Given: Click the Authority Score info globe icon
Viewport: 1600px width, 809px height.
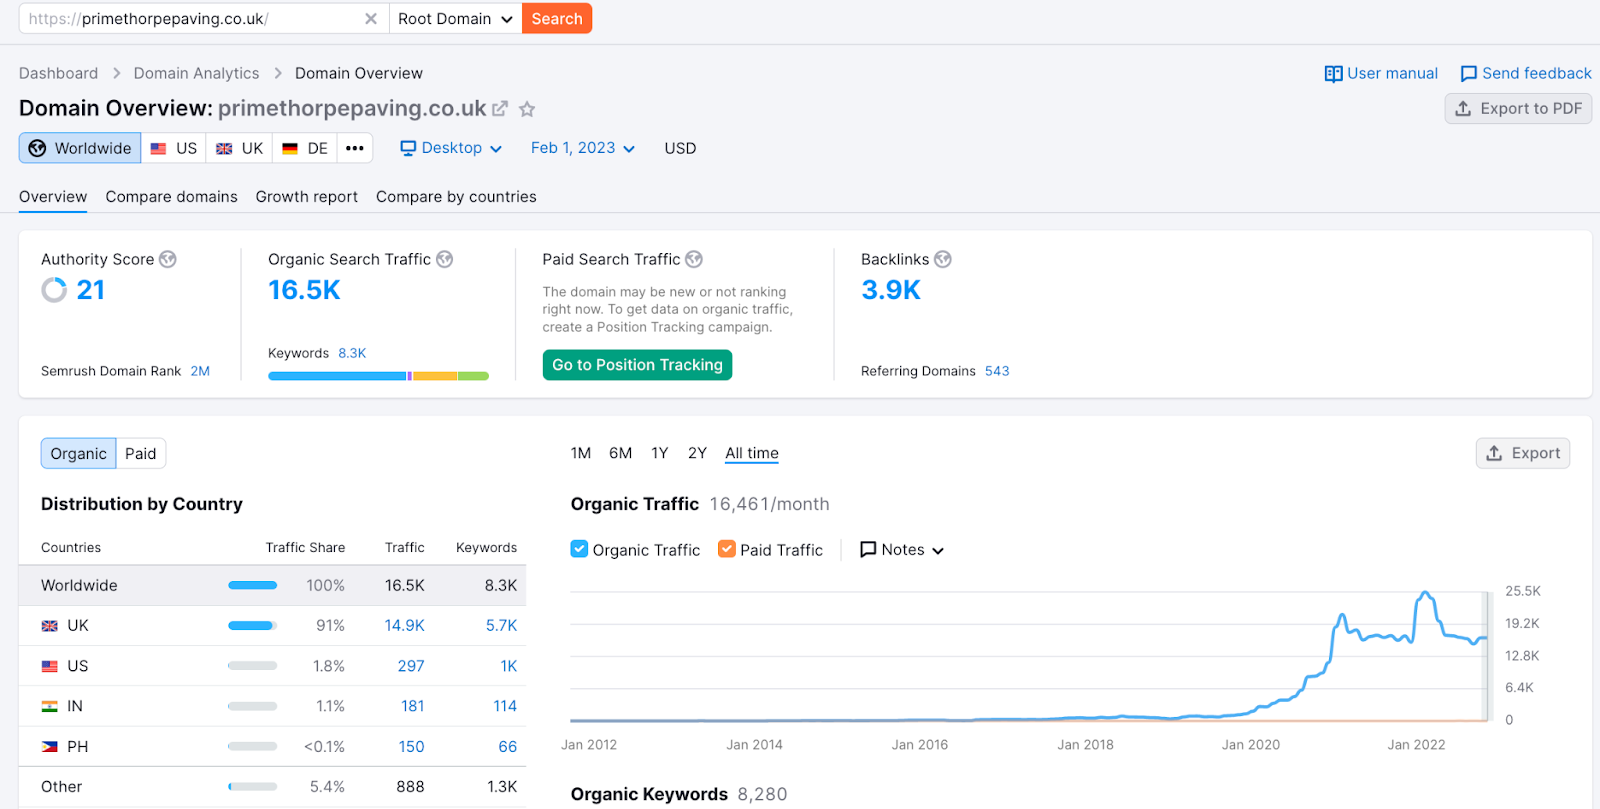Looking at the screenshot, I should point(168,259).
